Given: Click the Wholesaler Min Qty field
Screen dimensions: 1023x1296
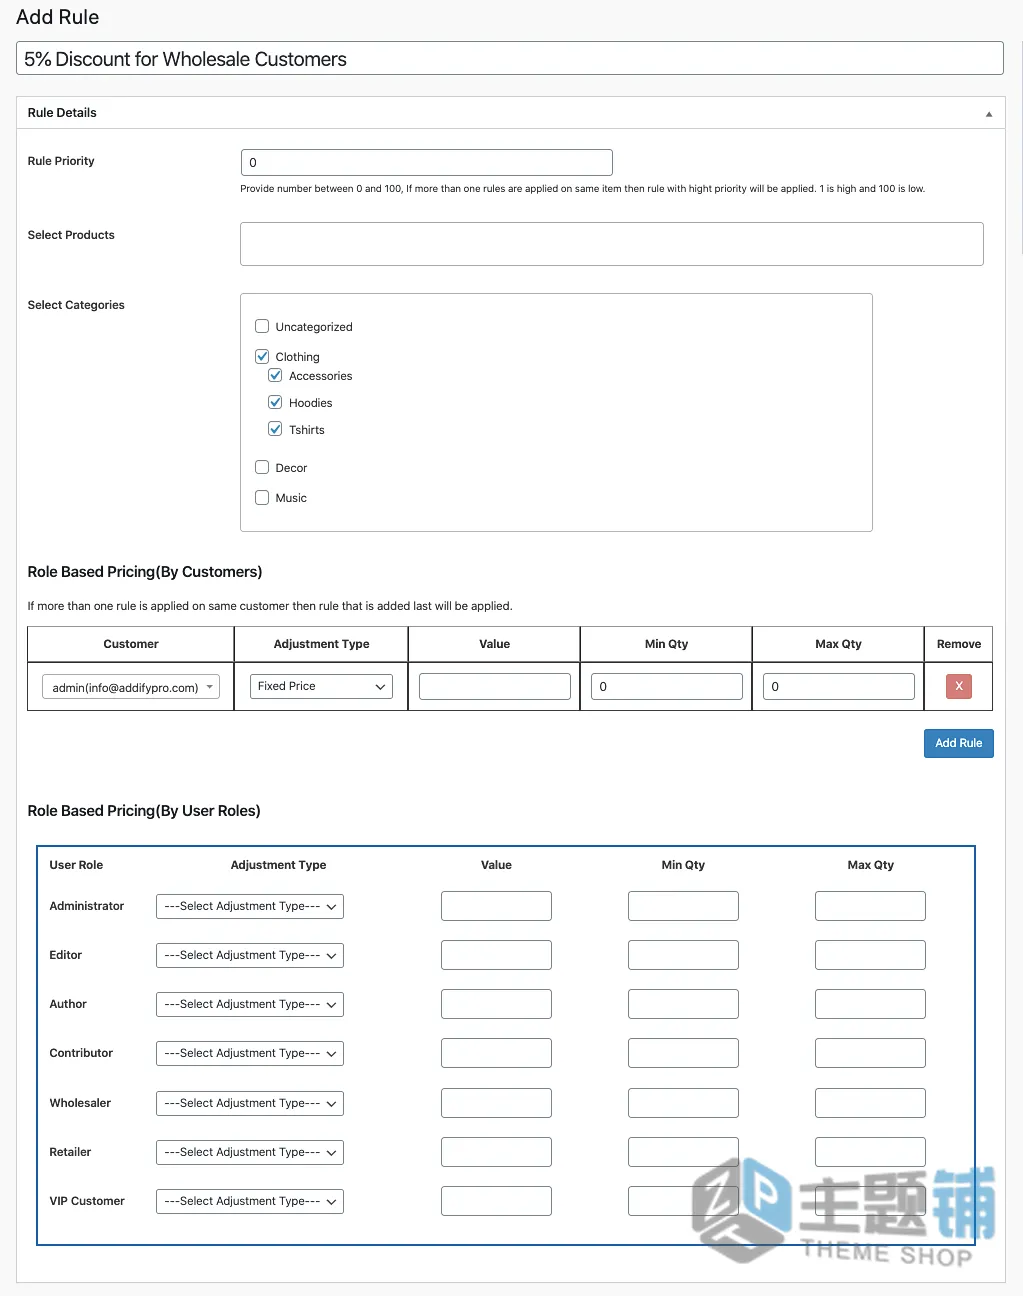Looking at the screenshot, I should pos(683,1103).
